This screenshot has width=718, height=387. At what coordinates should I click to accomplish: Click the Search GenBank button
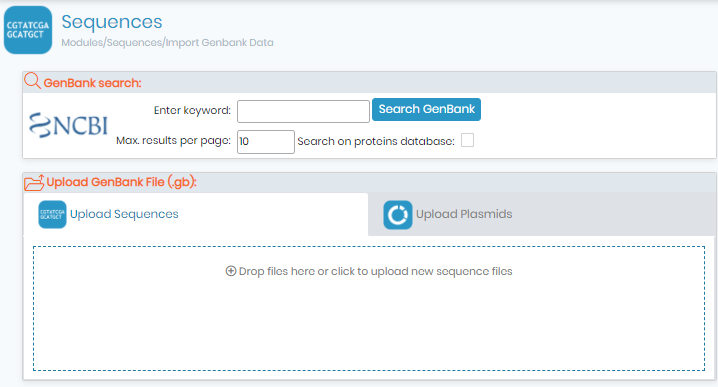coord(426,109)
